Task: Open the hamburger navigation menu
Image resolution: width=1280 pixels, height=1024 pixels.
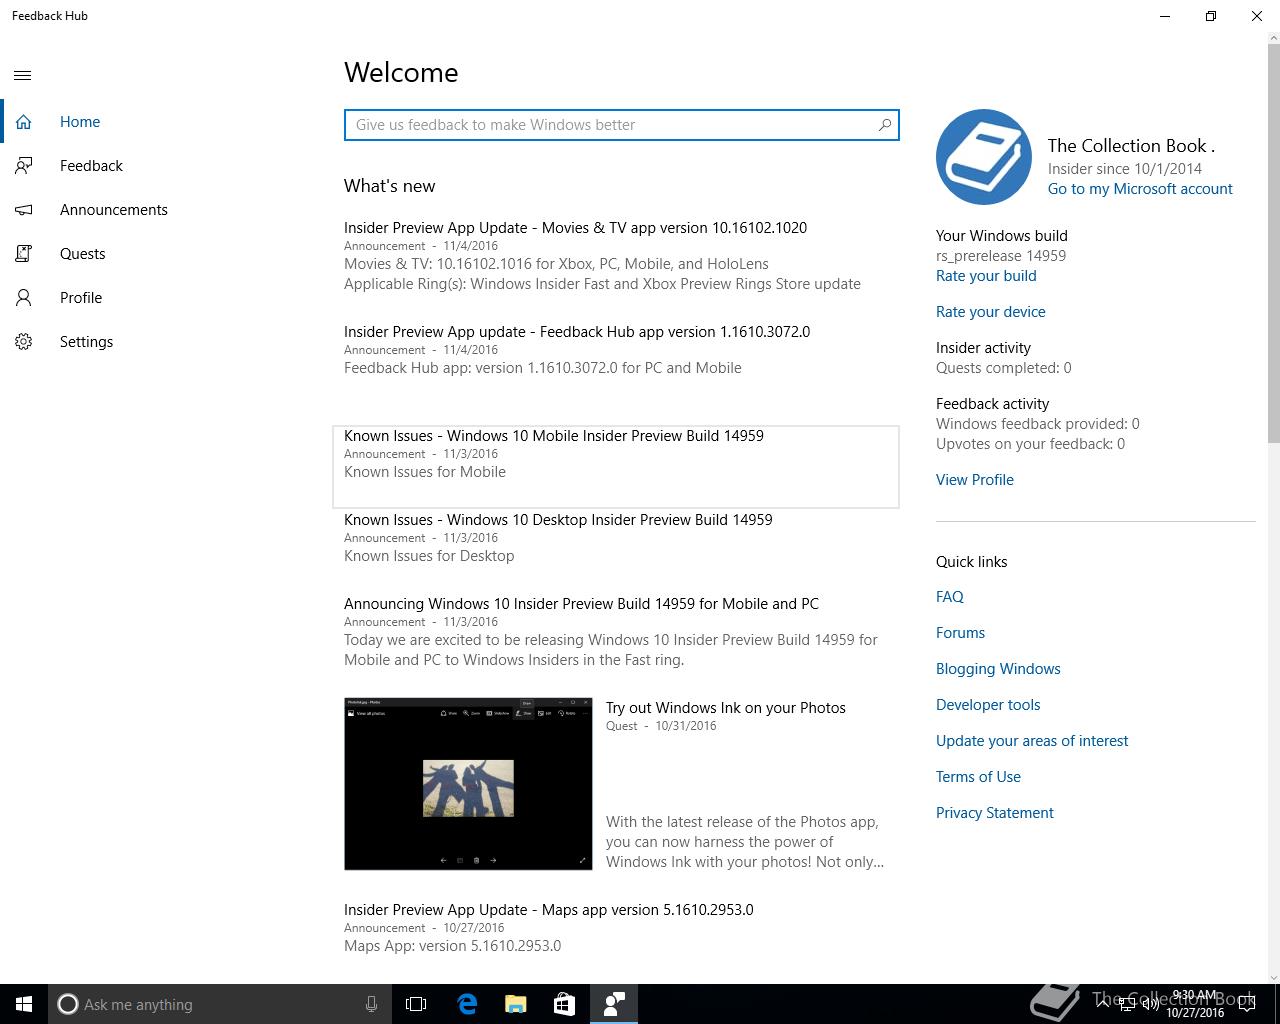Action: coord(23,75)
